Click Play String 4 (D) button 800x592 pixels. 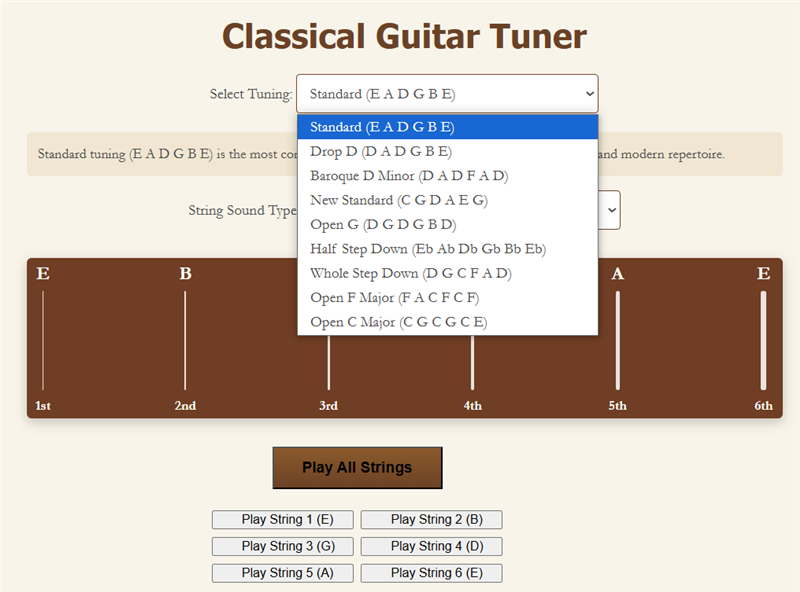coord(432,546)
